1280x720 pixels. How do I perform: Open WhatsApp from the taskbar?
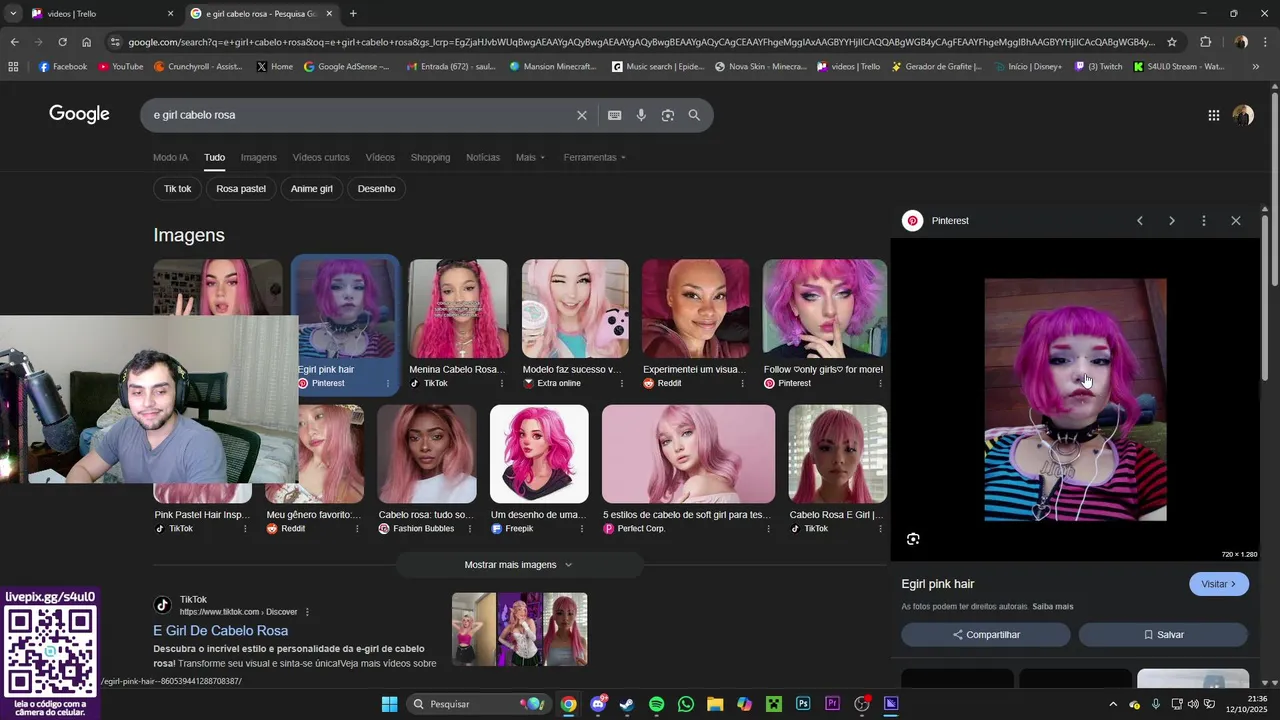[x=685, y=704]
